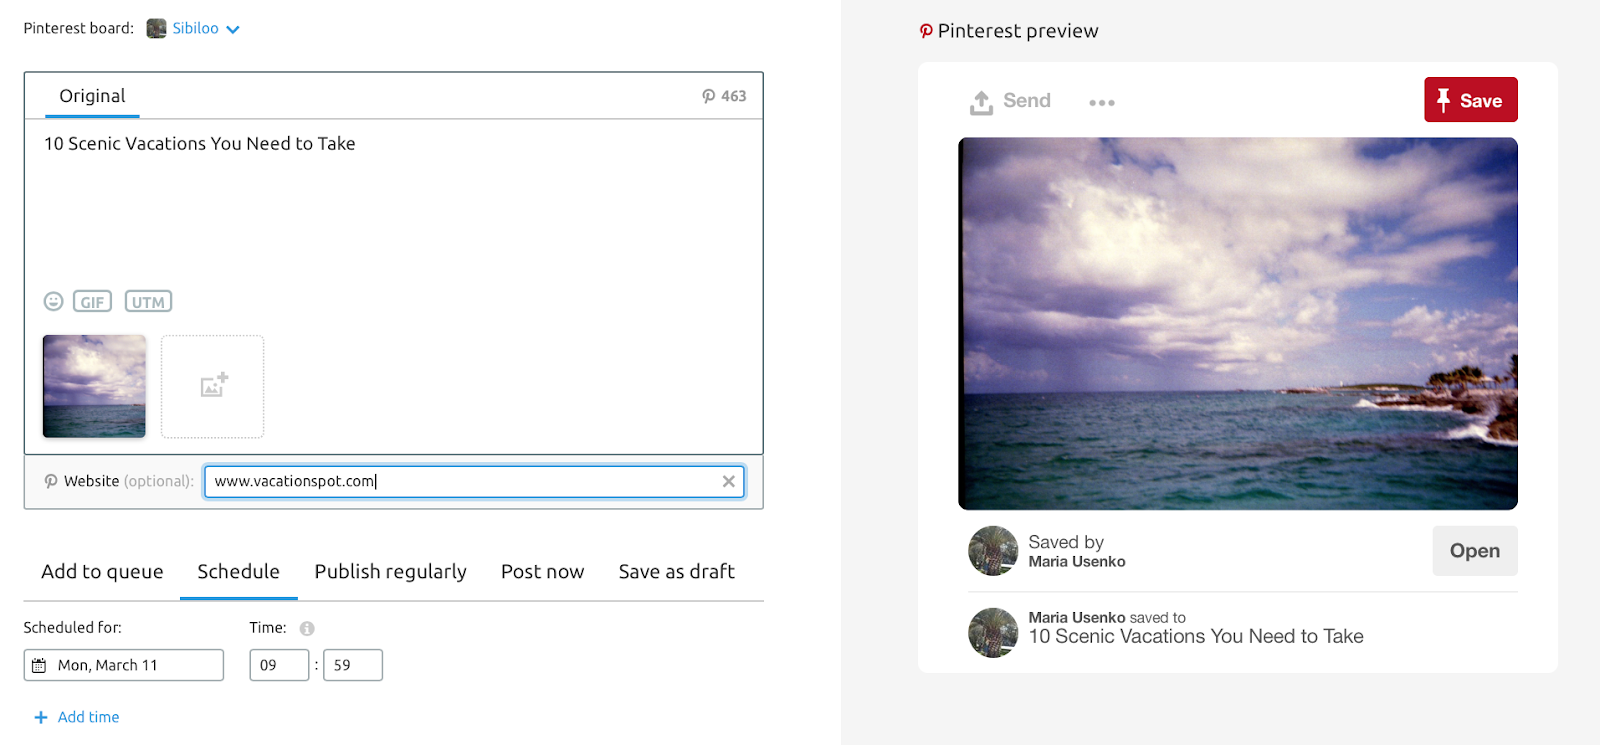Click the time info icon

click(x=307, y=628)
